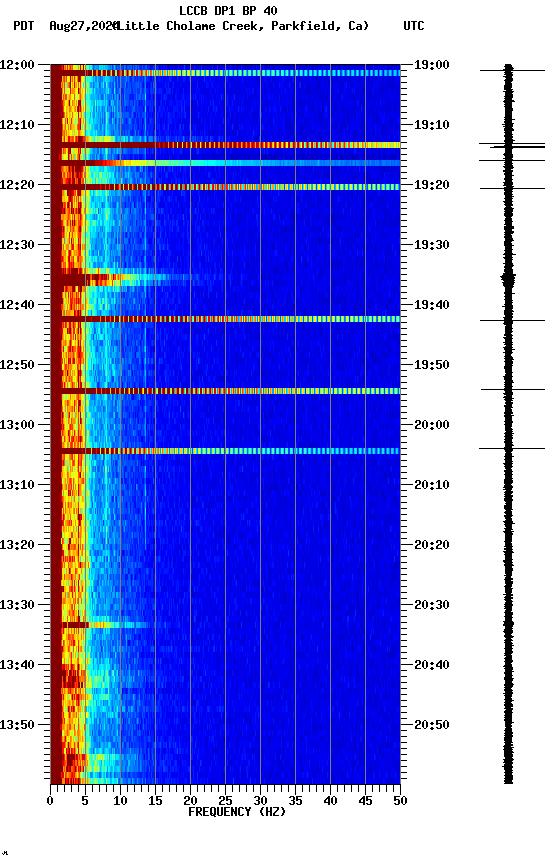Click the 'FREQUENCY (HZ)' axis title

click(x=237, y=812)
